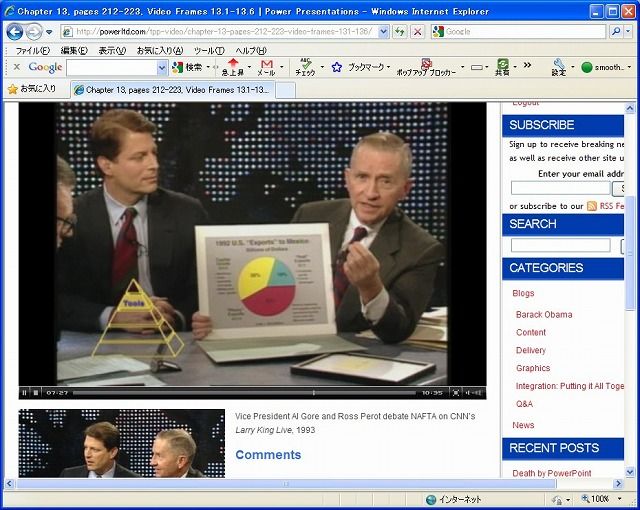
Task: Open the ツール(T) menu
Action: coord(209,51)
